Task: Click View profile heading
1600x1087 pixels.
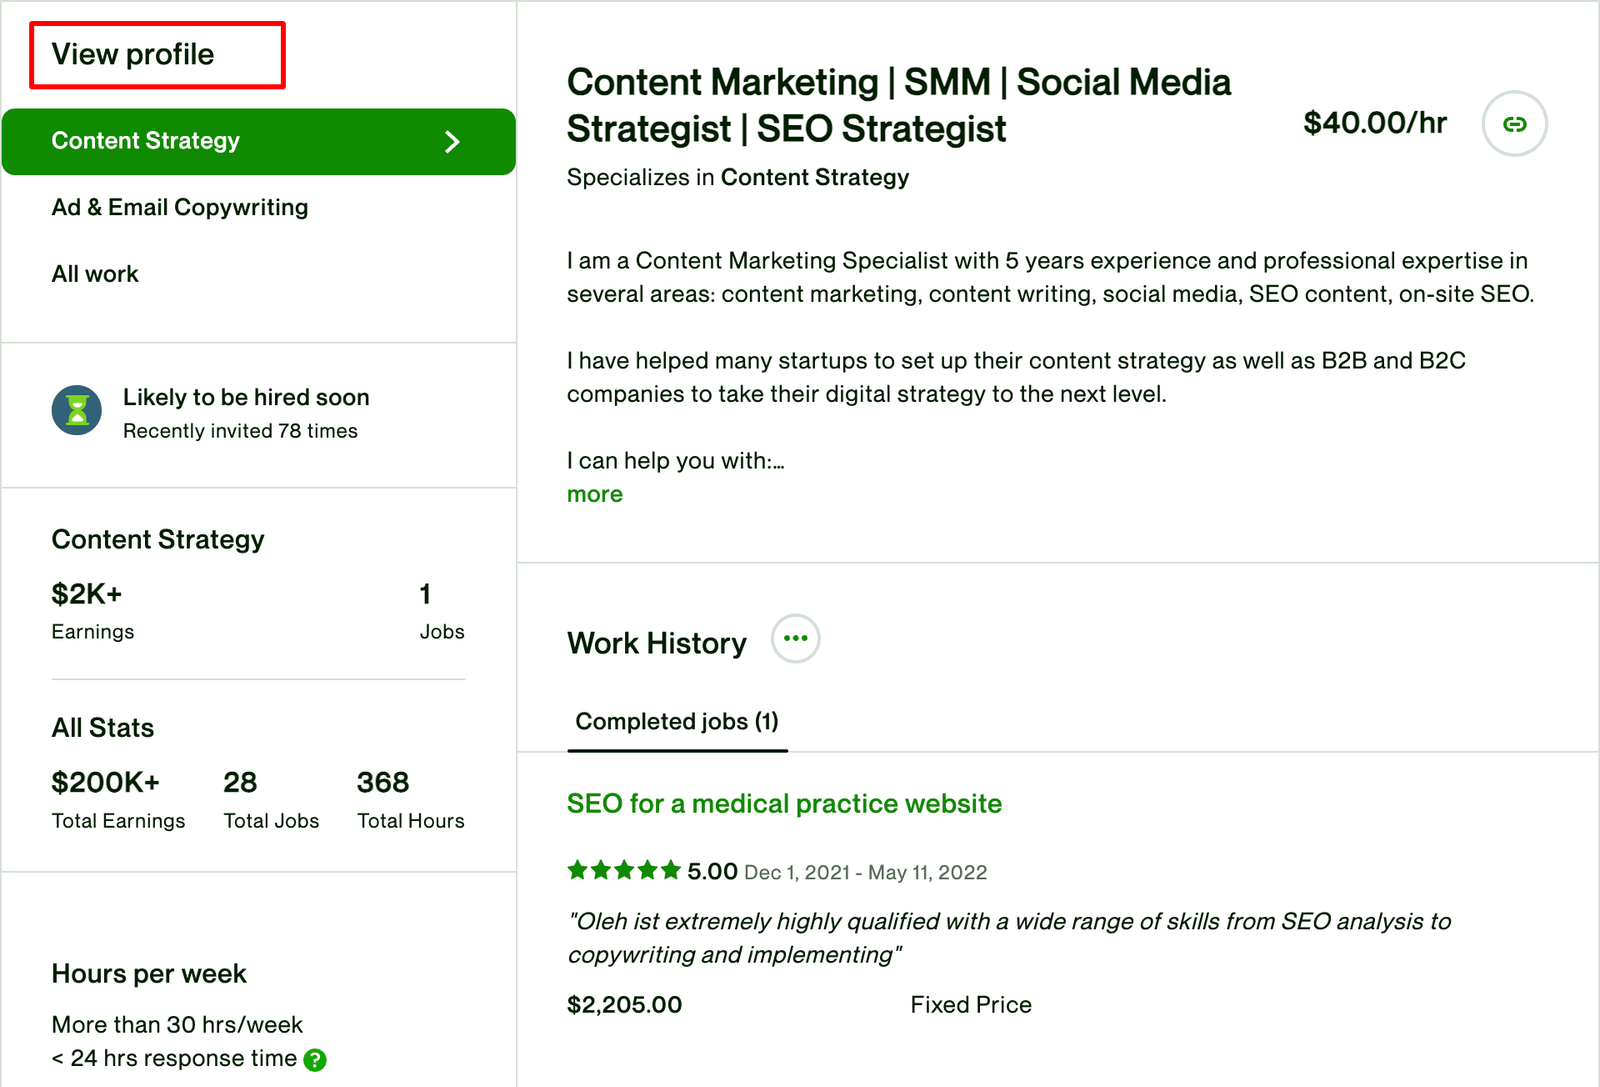Action: (133, 54)
